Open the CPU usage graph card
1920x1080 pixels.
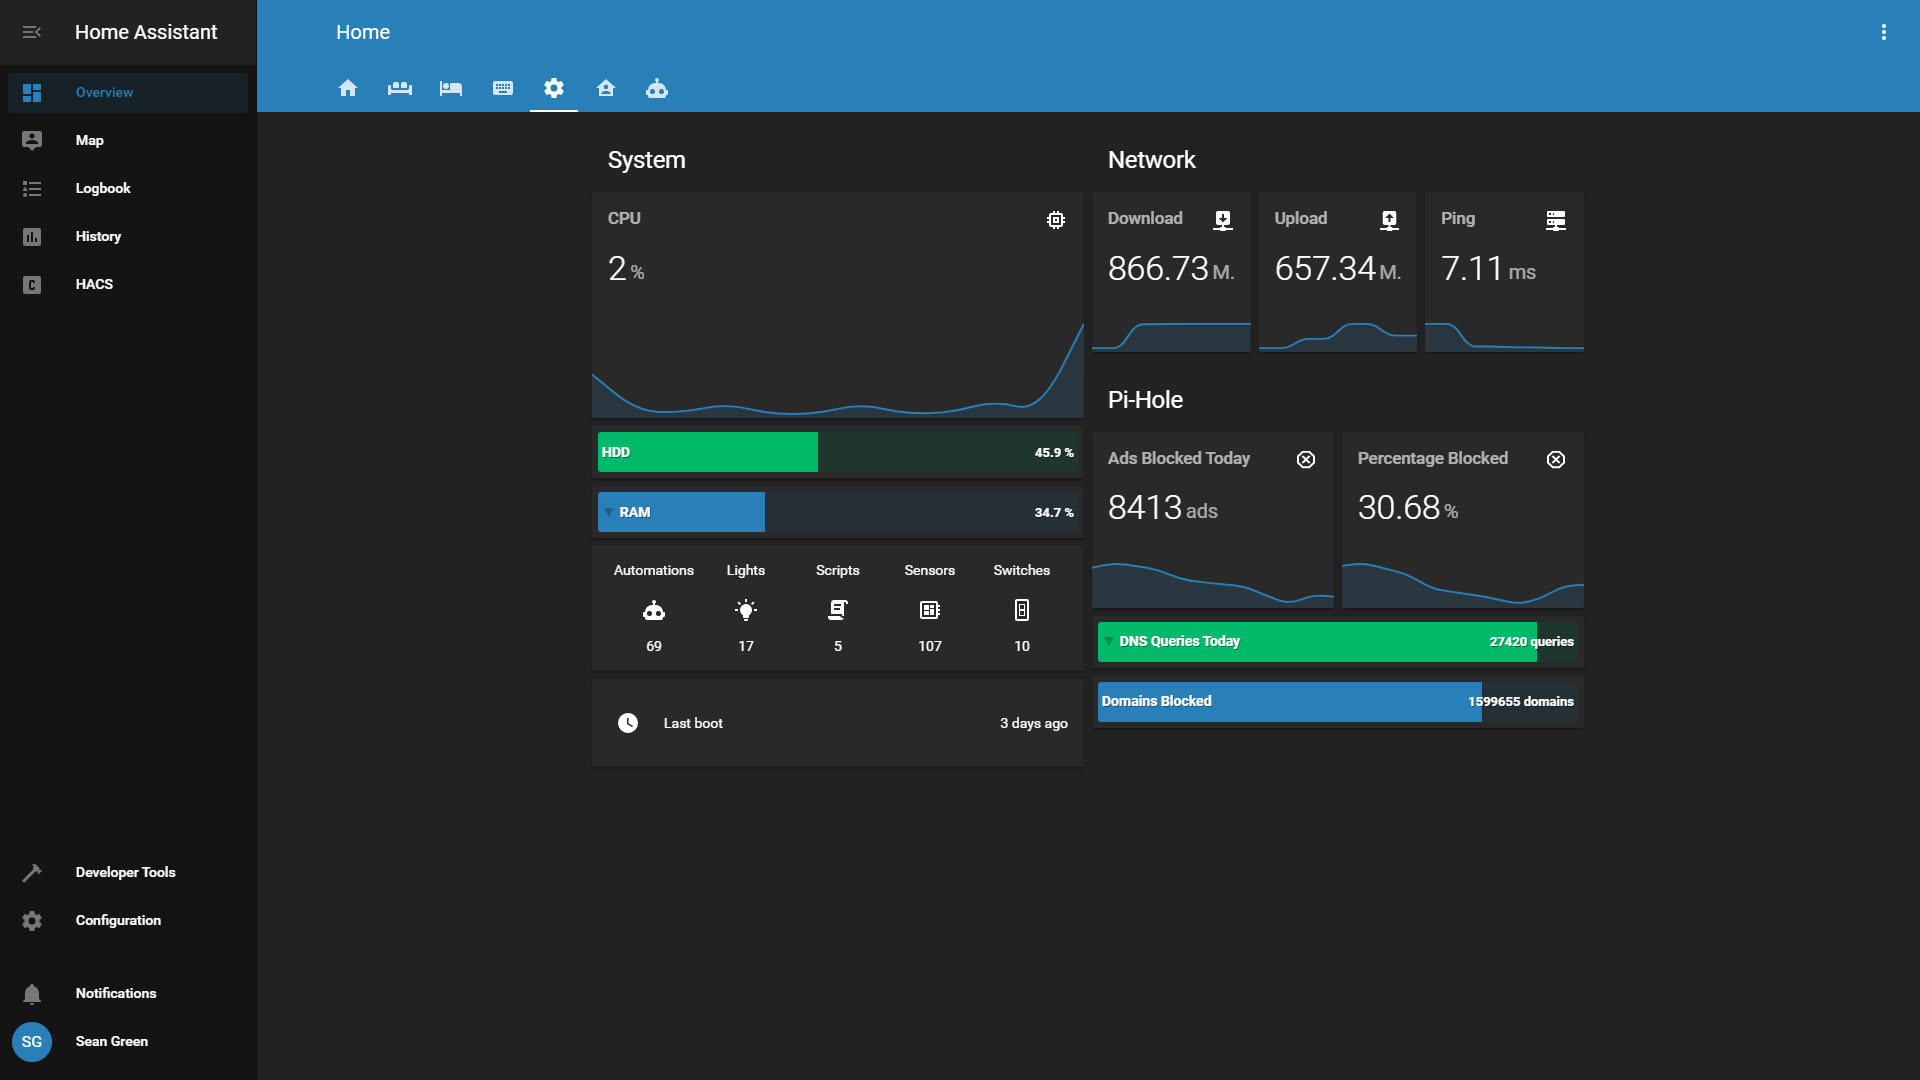pyautogui.click(x=838, y=305)
